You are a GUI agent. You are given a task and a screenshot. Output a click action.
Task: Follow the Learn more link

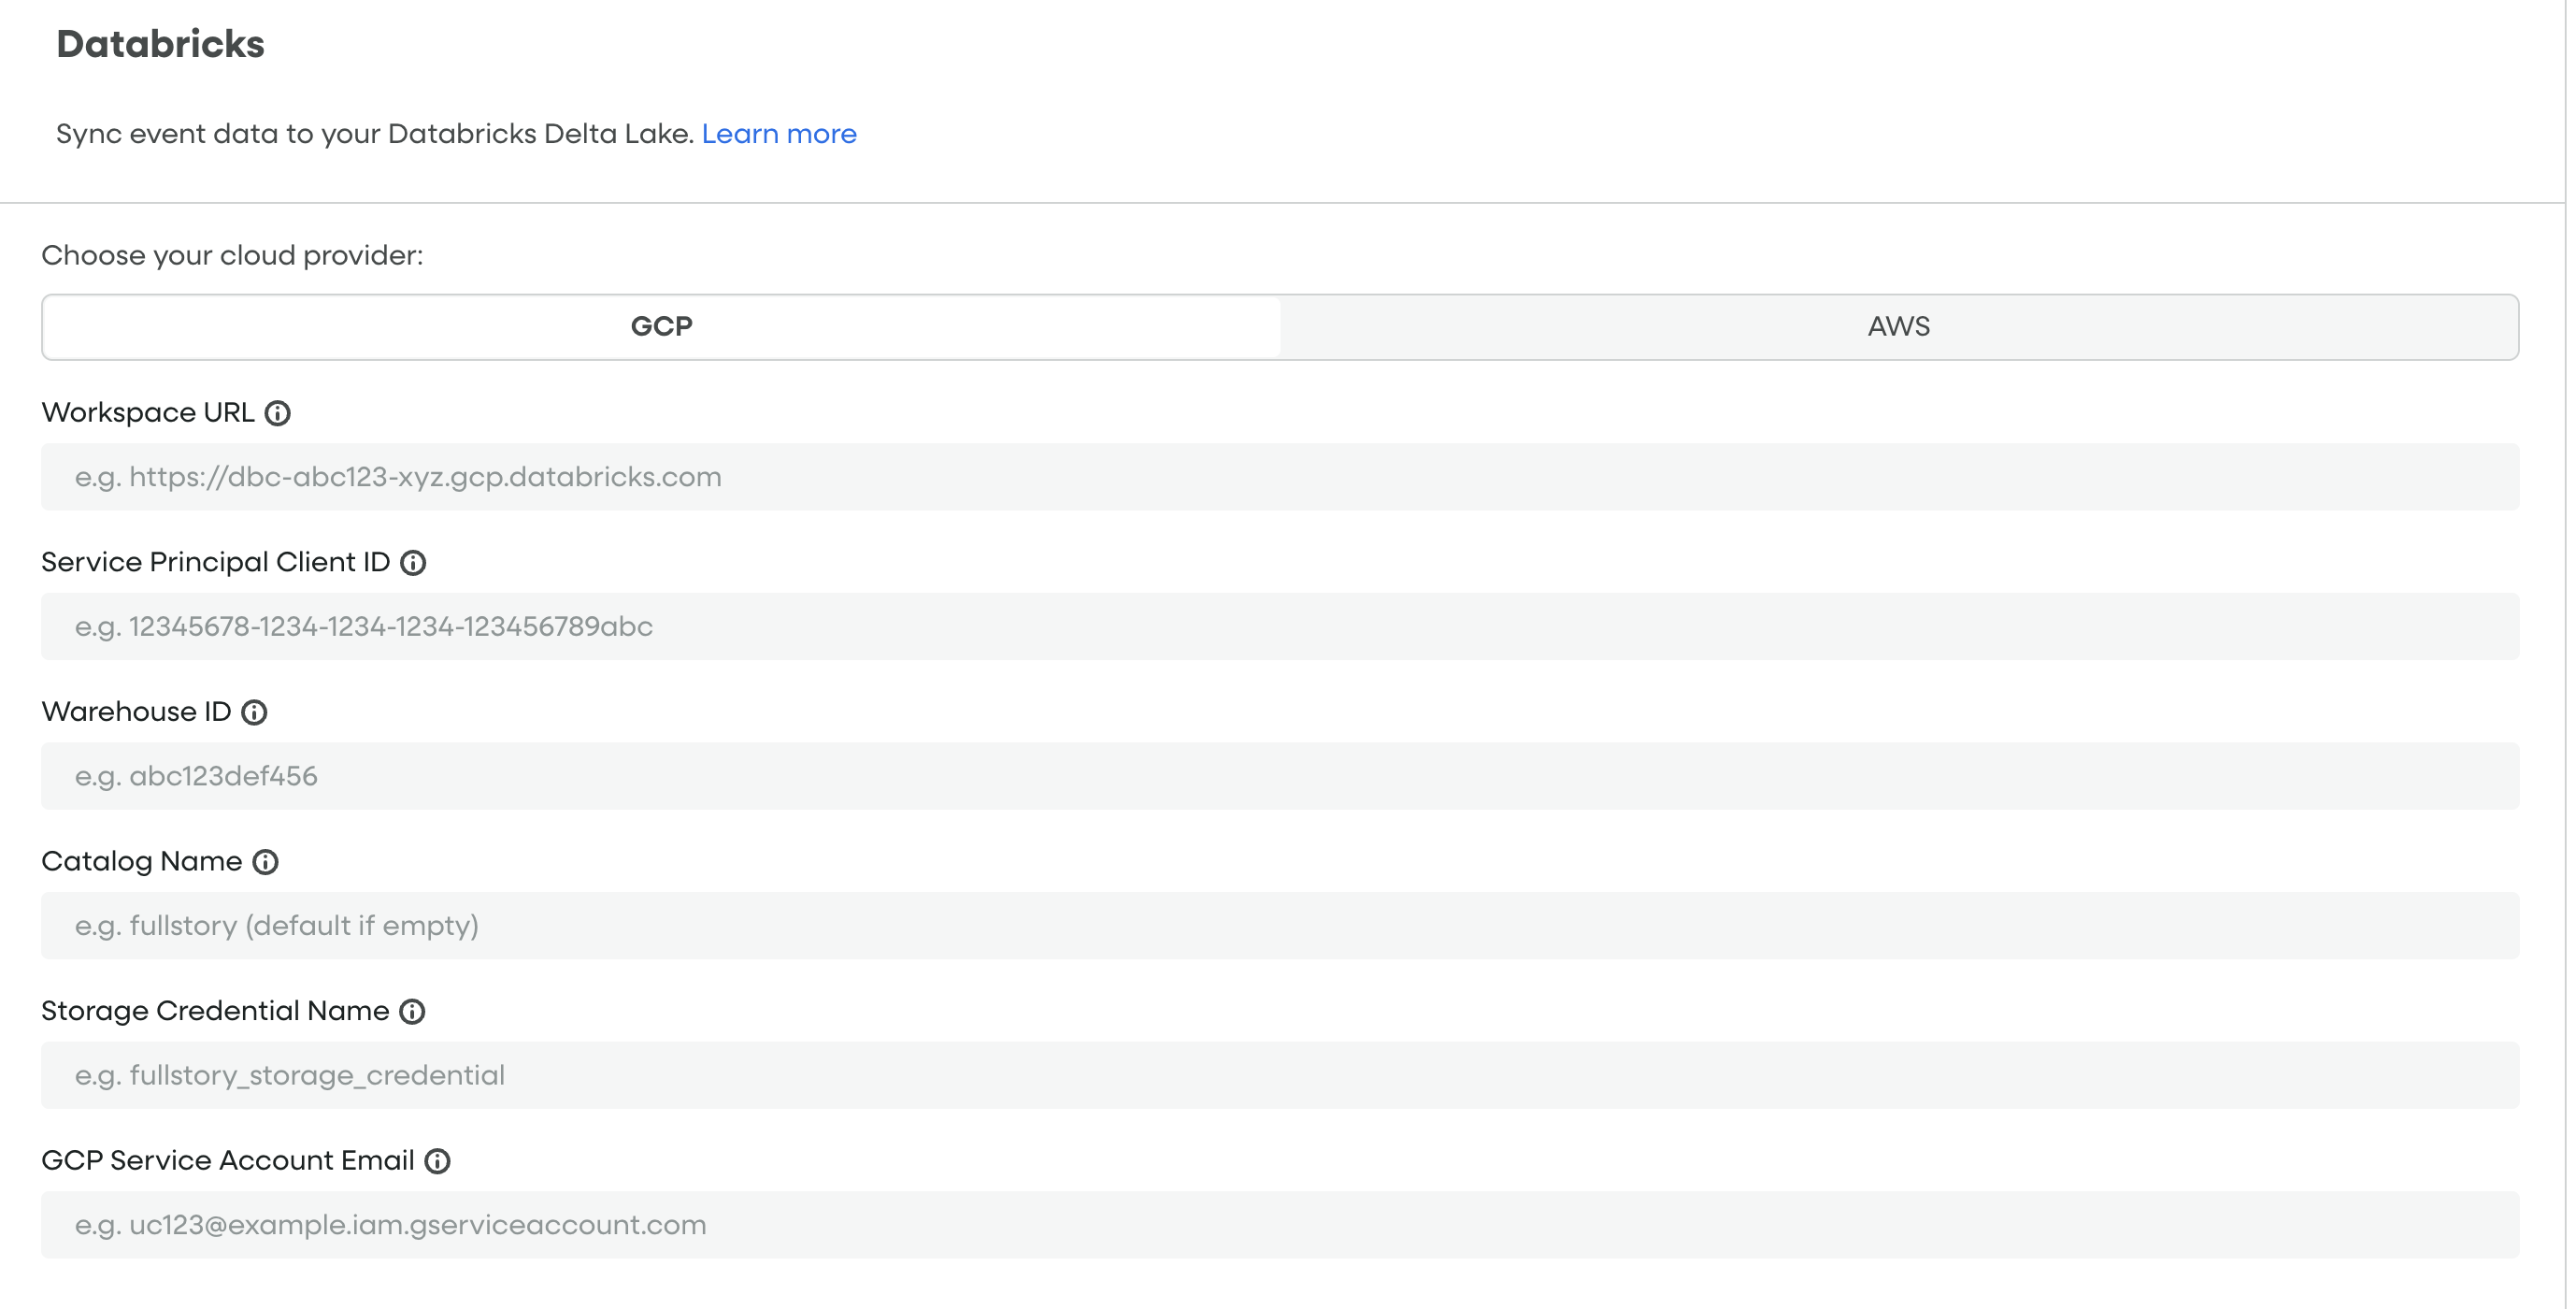click(x=779, y=134)
